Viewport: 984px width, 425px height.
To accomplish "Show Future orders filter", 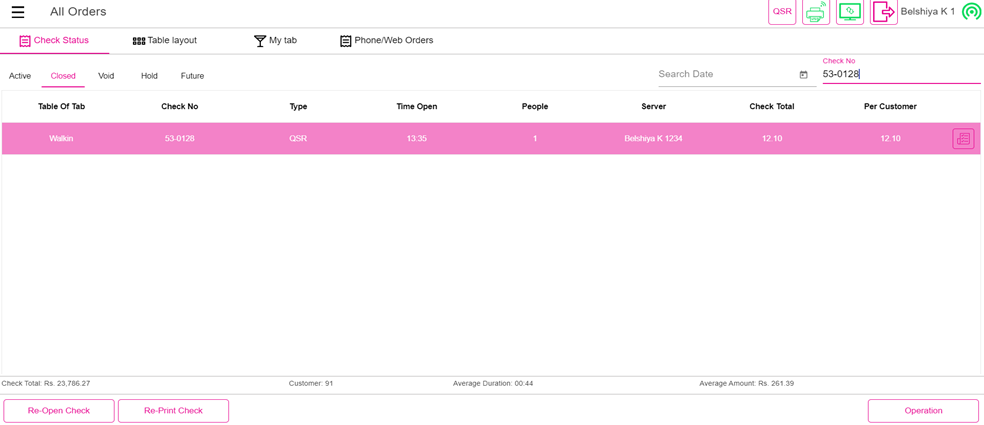I will 192,76.
